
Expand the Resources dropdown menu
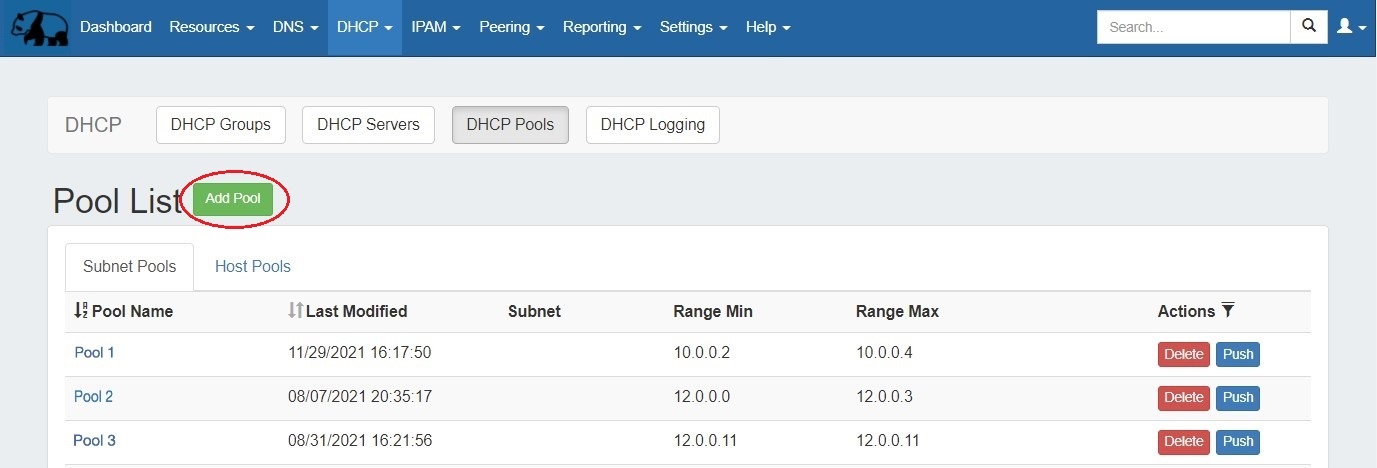click(211, 27)
